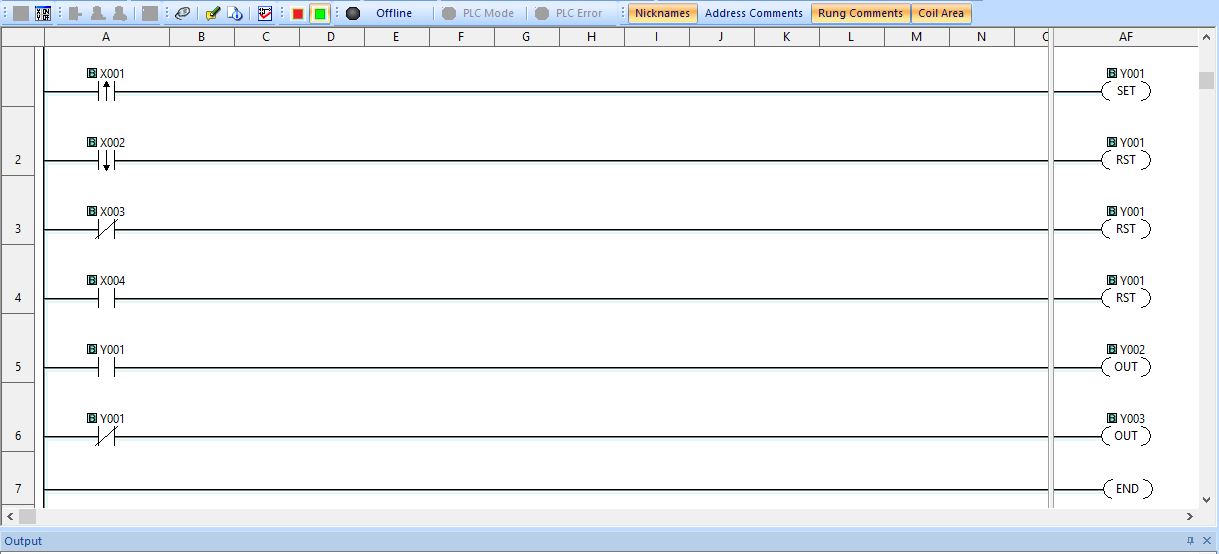Image resolution: width=1219 pixels, height=554 pixels.
Task: Toggle the Nicknames display option
Action: point(662,14)
